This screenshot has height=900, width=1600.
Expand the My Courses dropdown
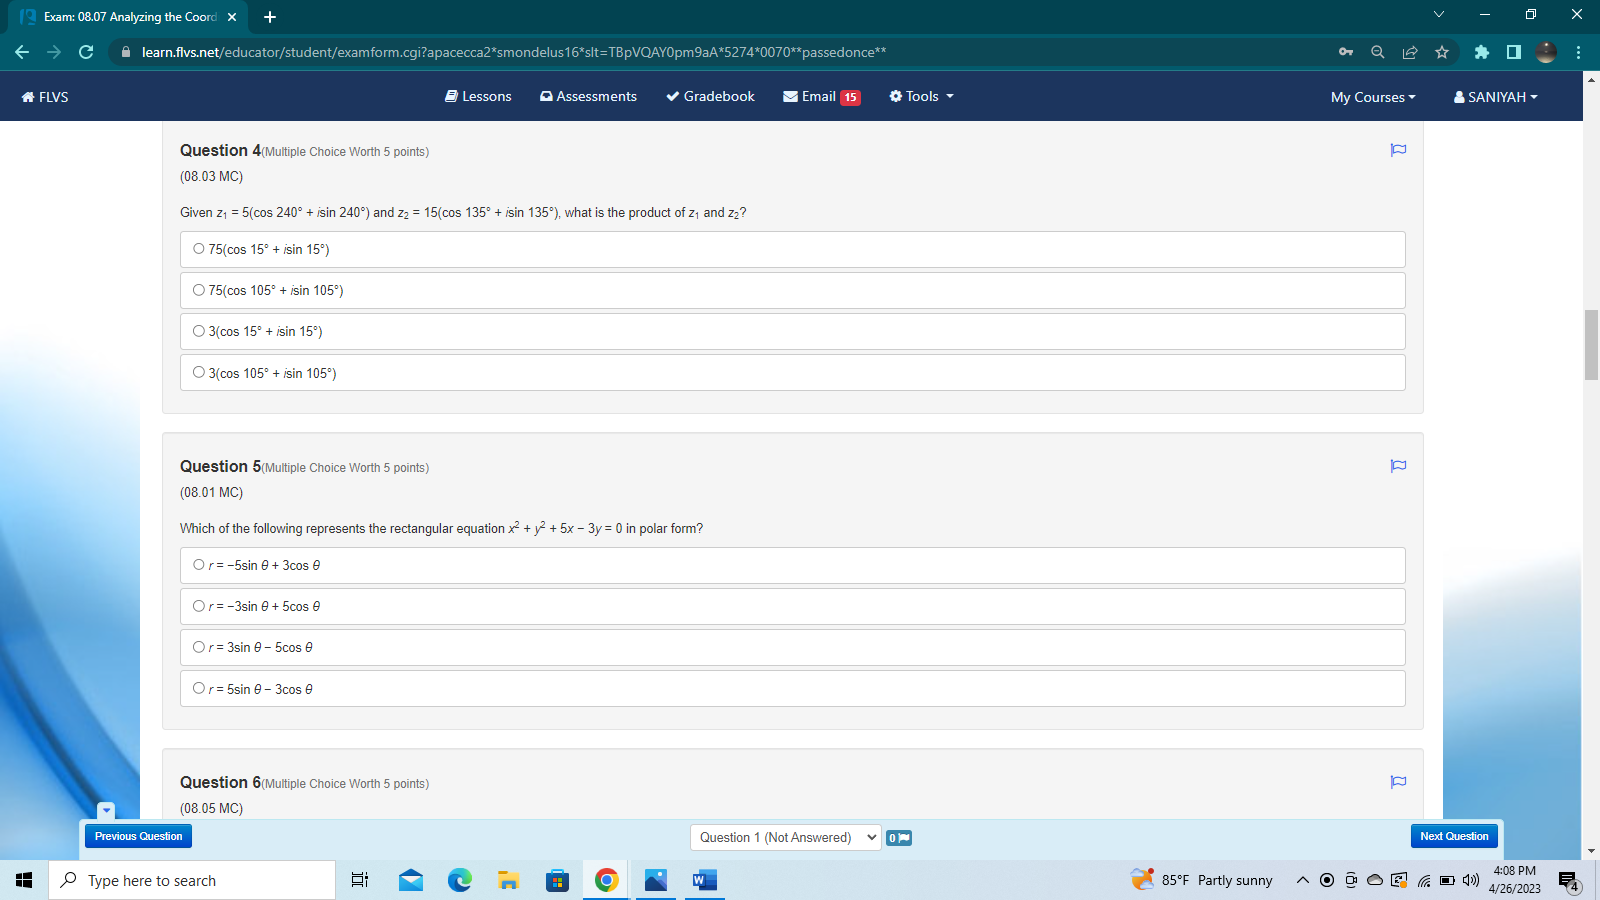click(1373, 97)
